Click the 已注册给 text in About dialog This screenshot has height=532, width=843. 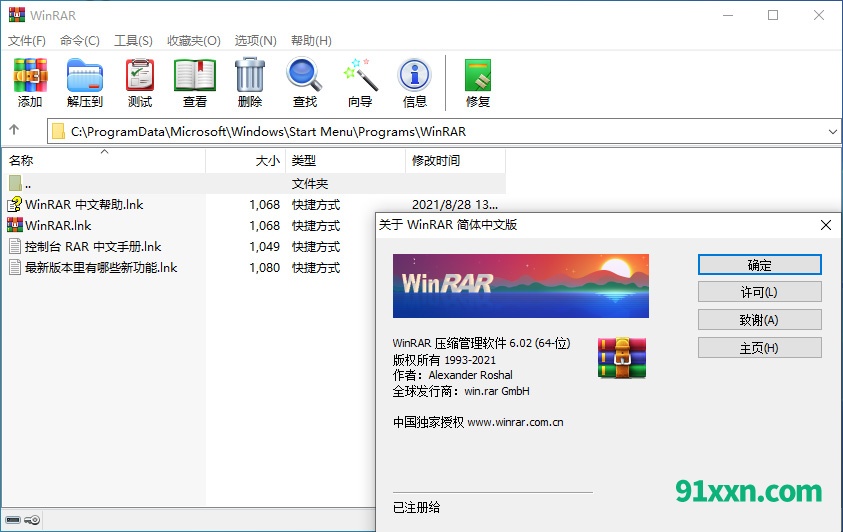(x=417, y=507)
